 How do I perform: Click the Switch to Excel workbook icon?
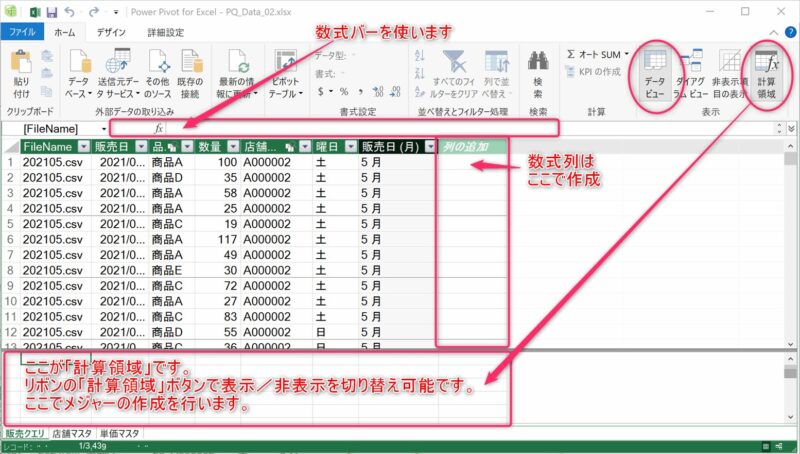[x=35, y=11]
